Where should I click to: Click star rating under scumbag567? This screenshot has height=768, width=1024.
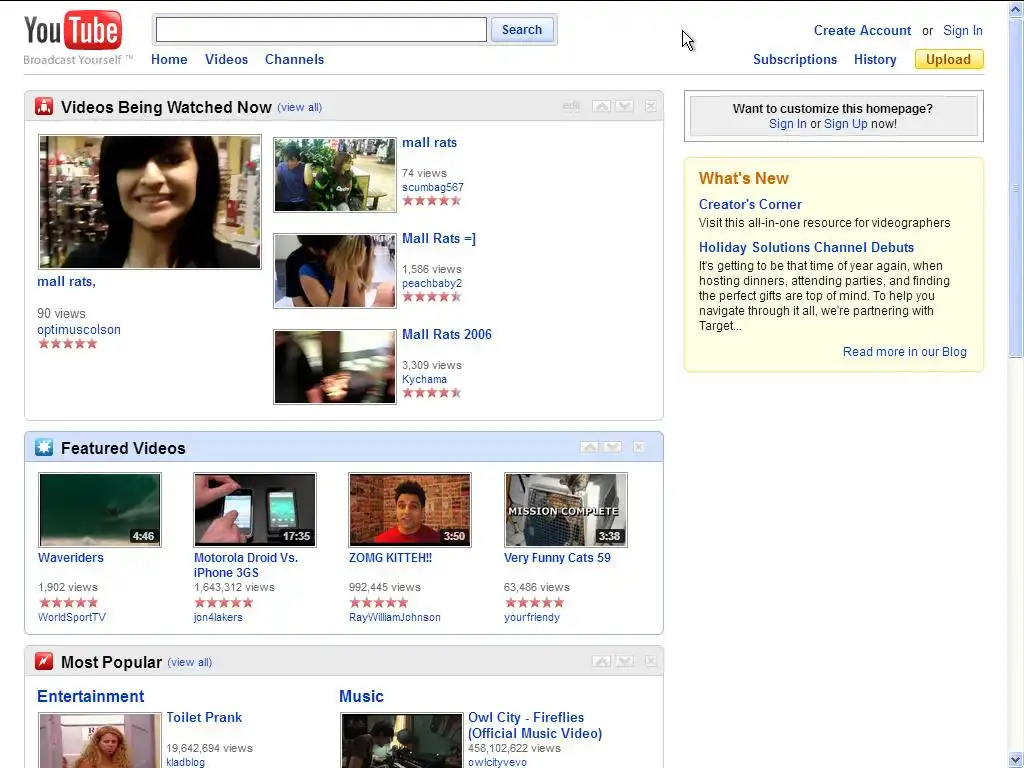(x=432, y=200)
